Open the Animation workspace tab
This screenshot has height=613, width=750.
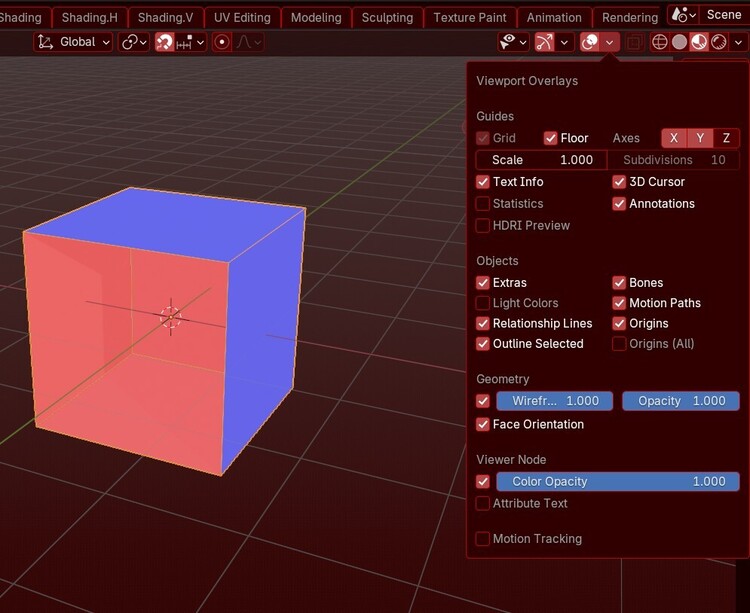coord(554,18)
